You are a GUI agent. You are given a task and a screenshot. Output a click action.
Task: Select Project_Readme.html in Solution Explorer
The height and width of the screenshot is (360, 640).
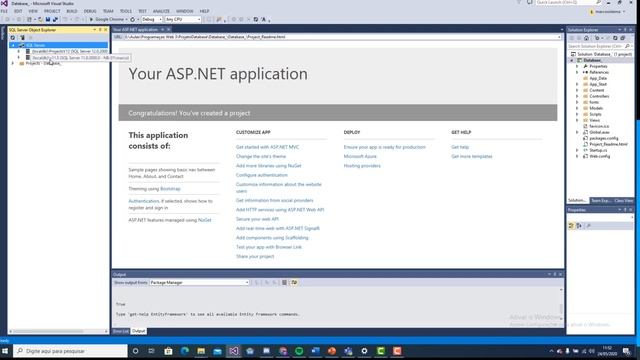(x=608, y=144)
